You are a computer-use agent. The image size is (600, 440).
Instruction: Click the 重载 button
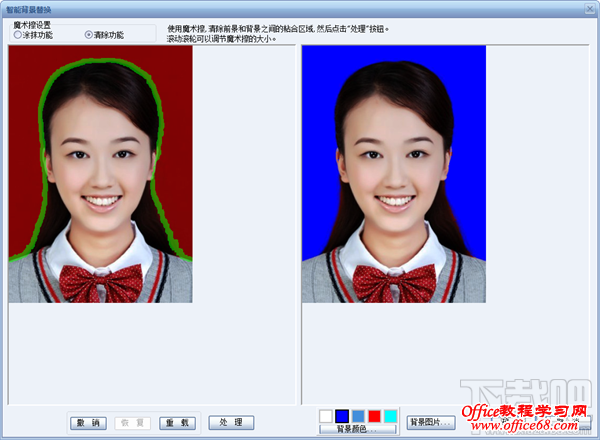coord(177,423)
